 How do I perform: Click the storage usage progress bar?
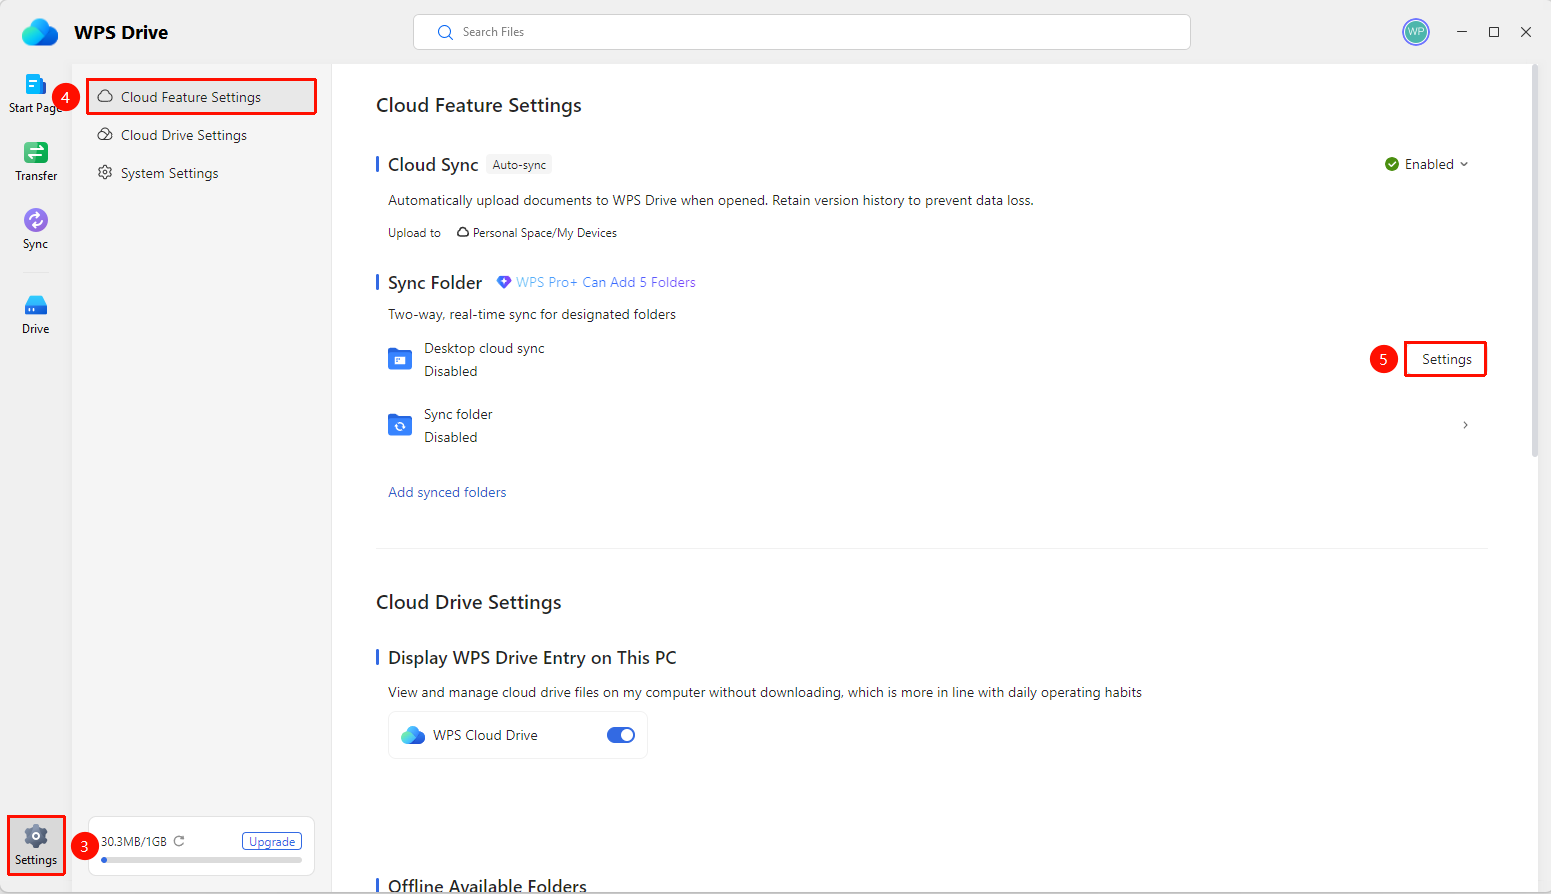201,860
